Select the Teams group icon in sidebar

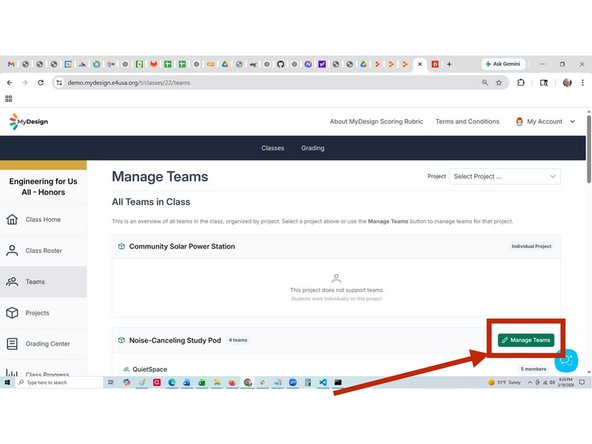(12, 281)
